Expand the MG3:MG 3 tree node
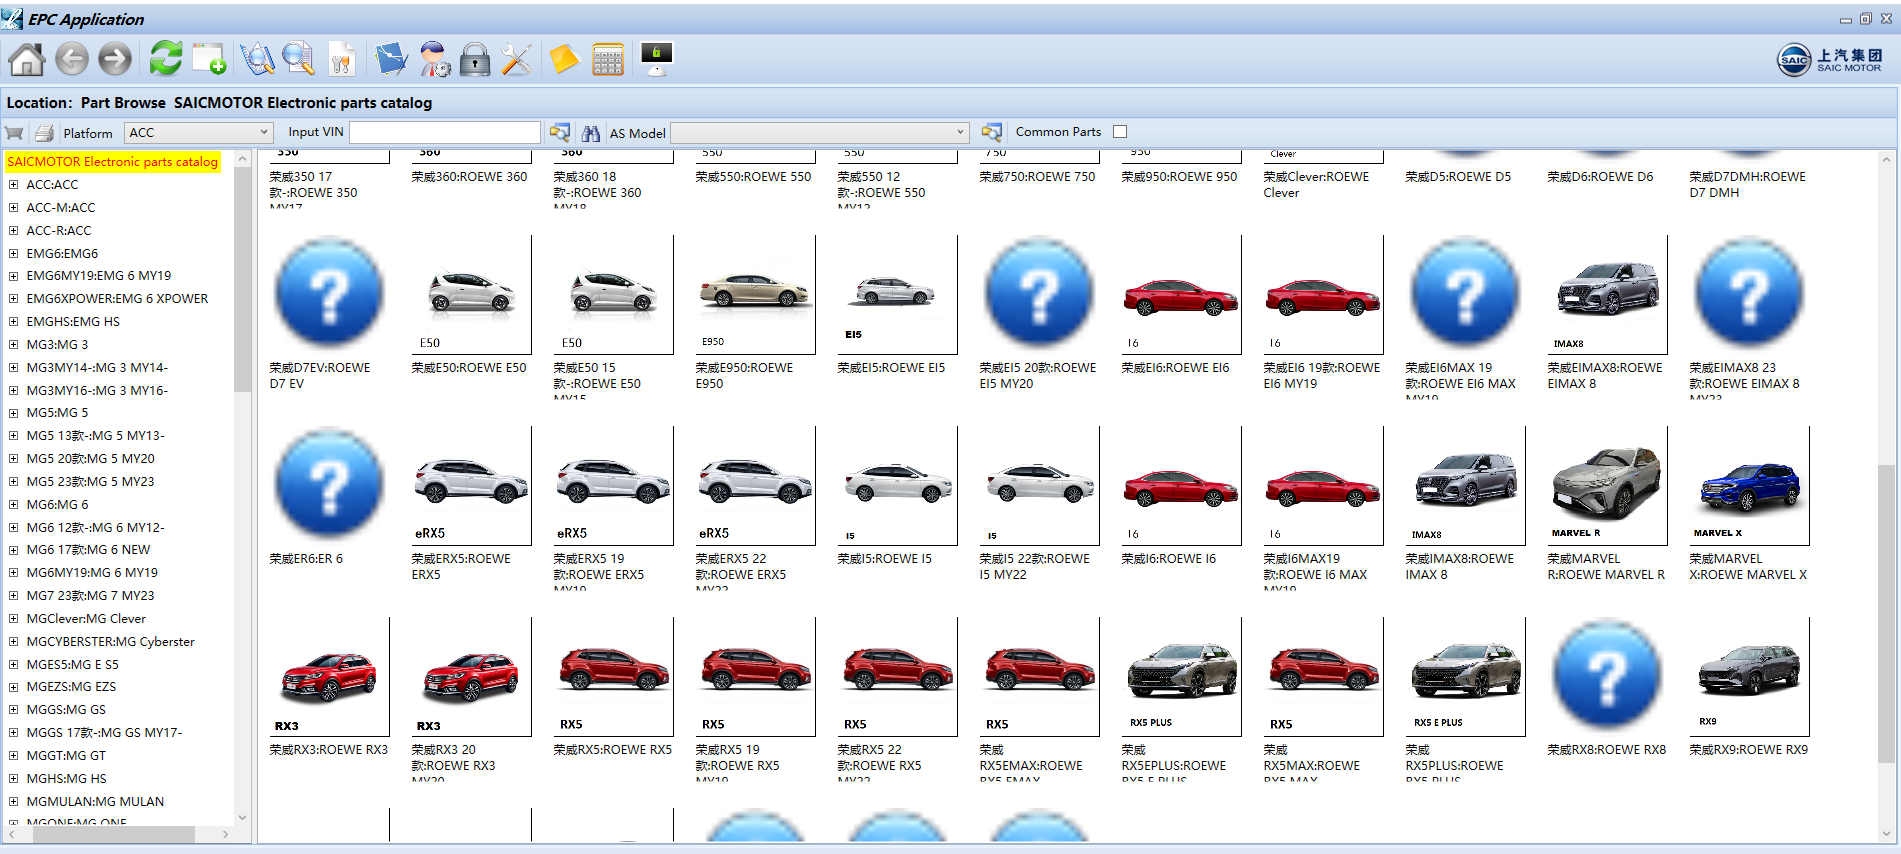The image size is (1901, 854). (x=13, y=345)
